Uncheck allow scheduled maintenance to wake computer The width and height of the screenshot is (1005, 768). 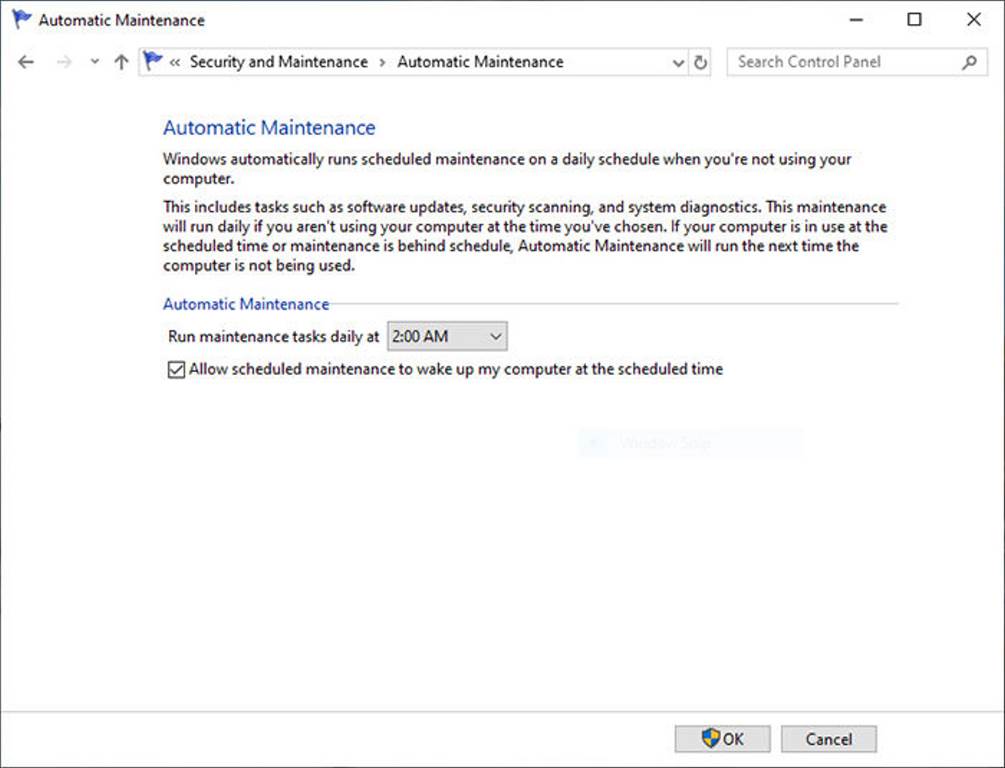175,369
